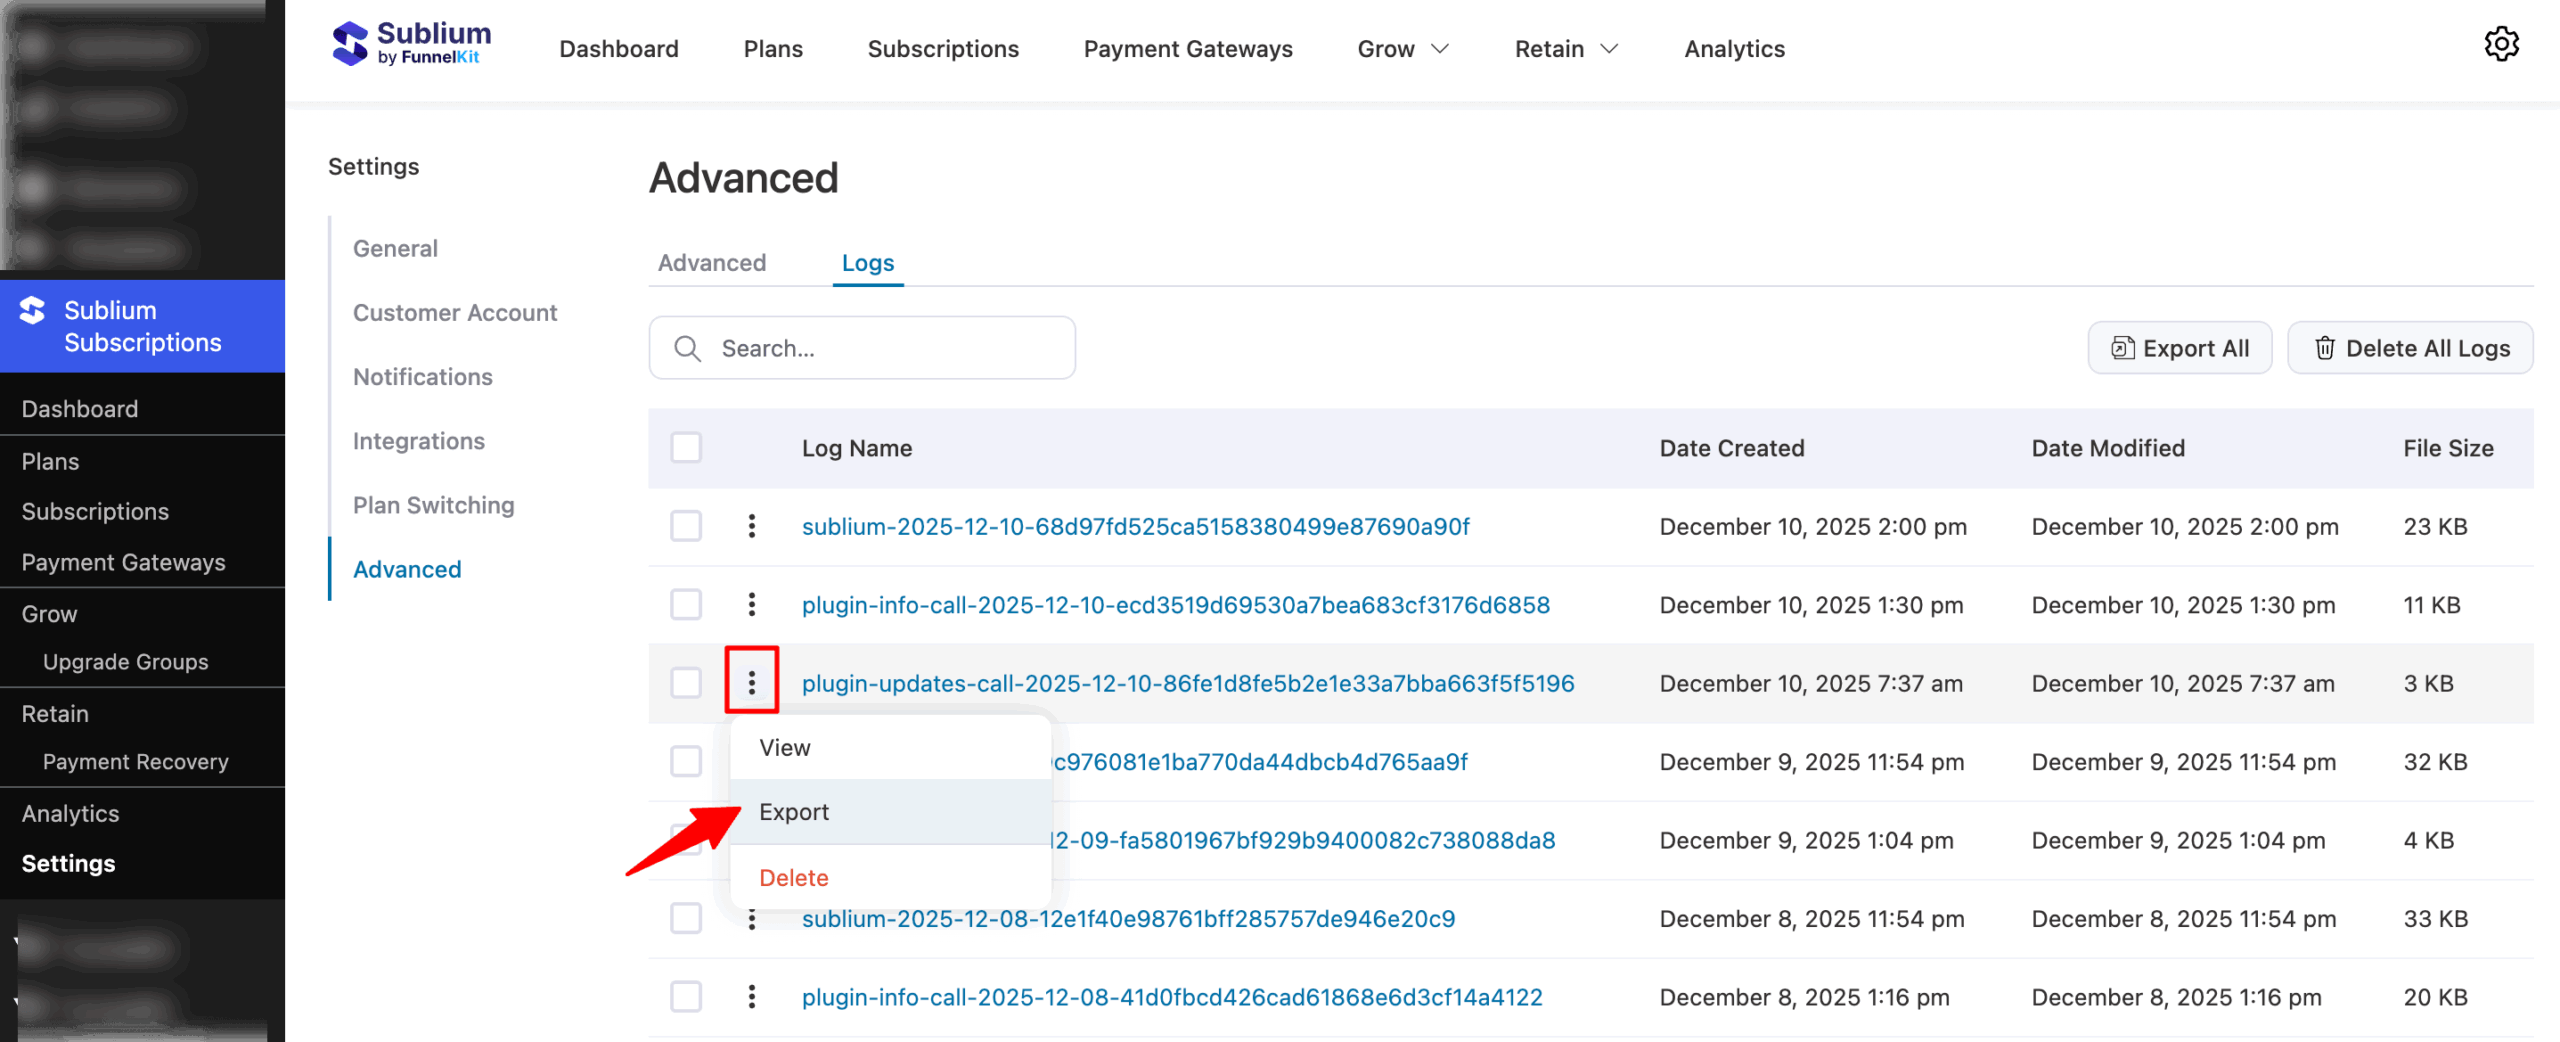Click the Sublium Subscriptions sidebar icon
This screenshot has width=2560, height=1042.
[x=33, y=311]
